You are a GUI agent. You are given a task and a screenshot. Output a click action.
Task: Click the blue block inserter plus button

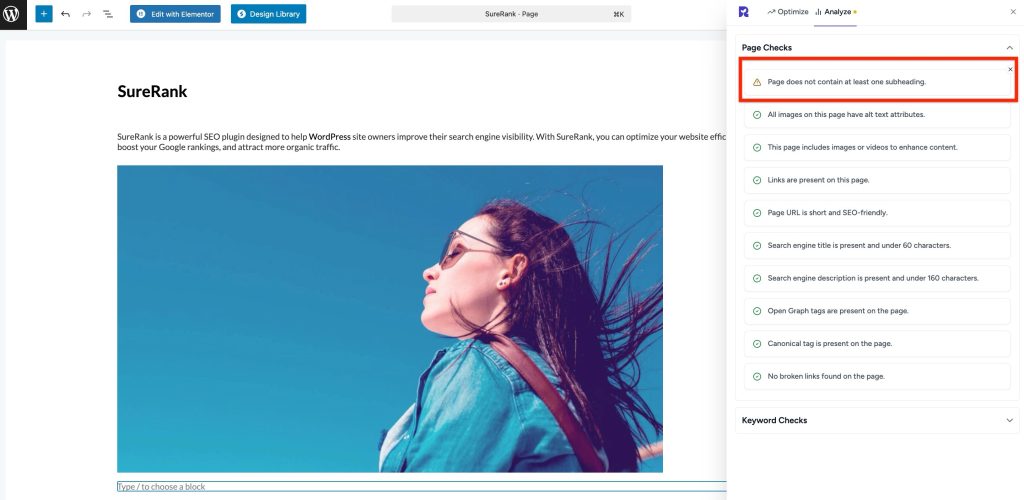[43, 14]
